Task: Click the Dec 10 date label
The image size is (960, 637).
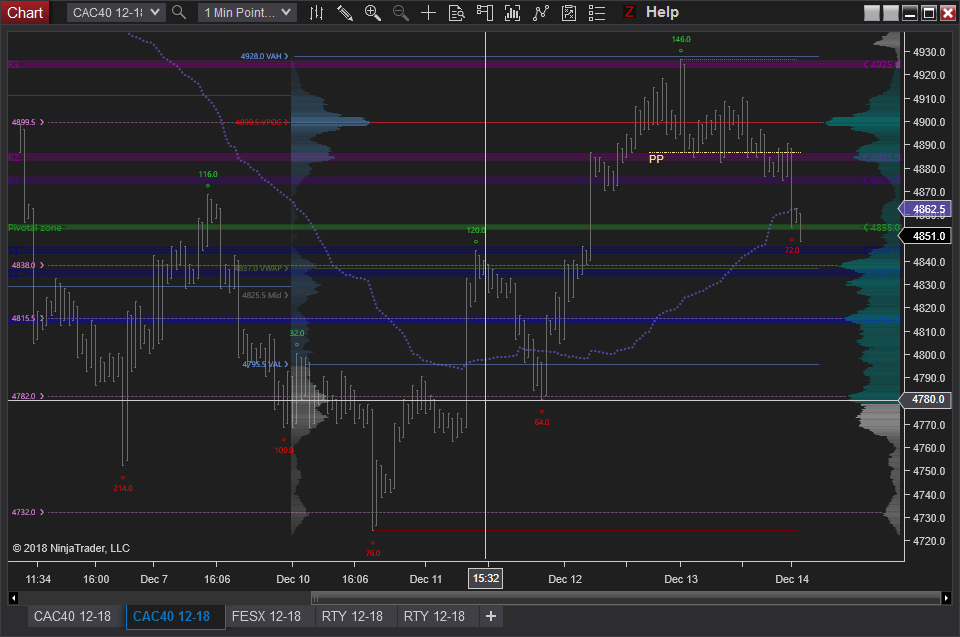Action: [x=293, y=579]
